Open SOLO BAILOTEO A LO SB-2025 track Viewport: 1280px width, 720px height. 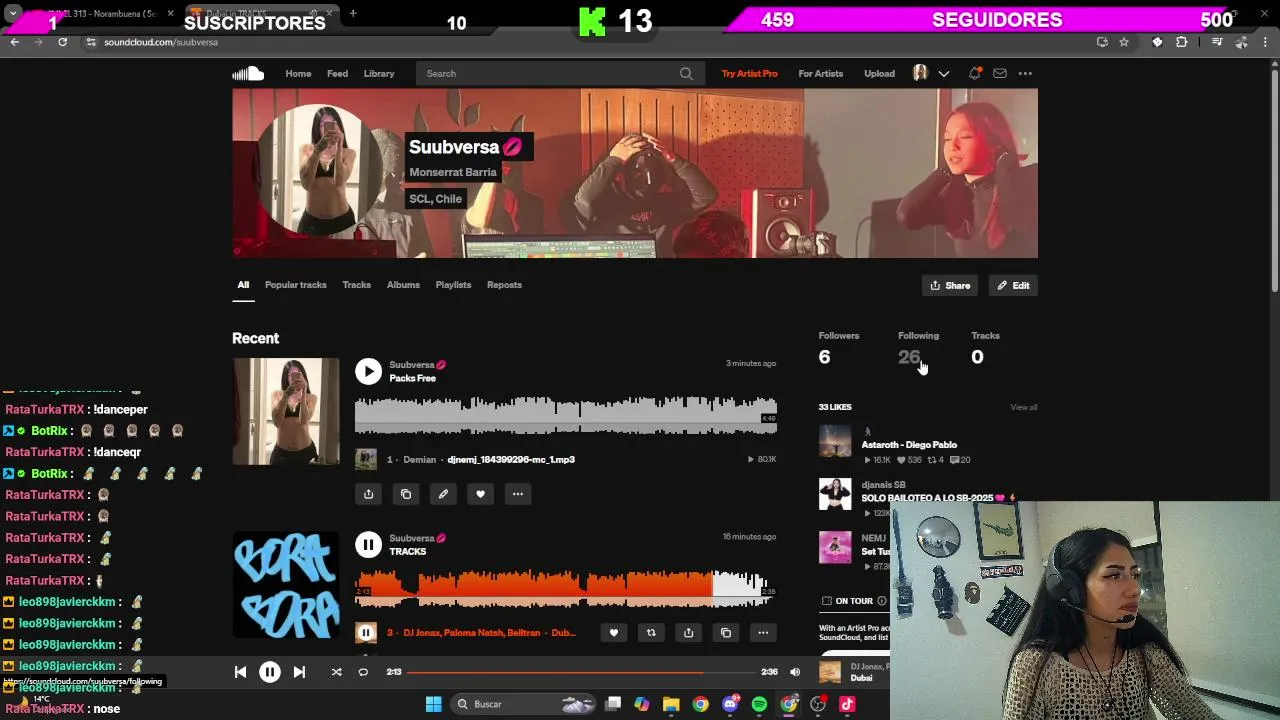[x=938, y=498]
